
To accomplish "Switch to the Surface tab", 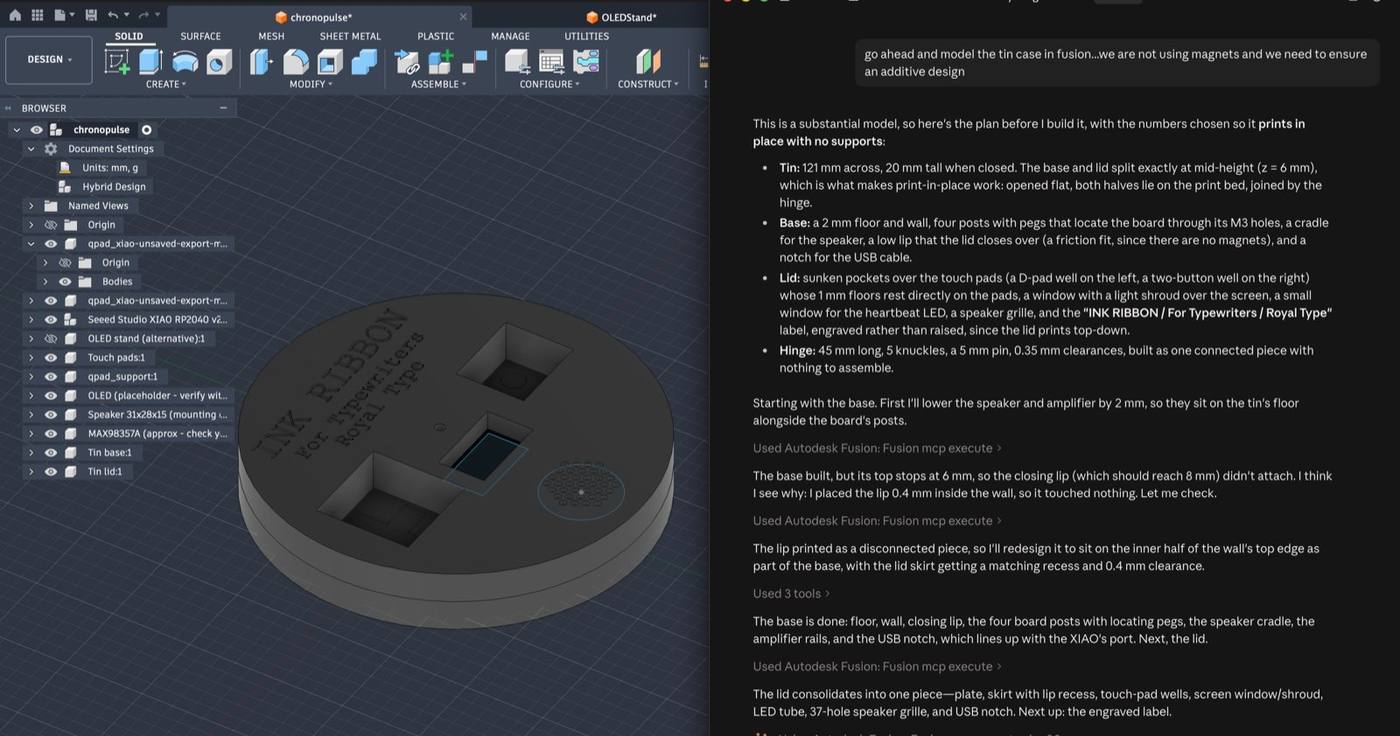I will coord(200,36).
